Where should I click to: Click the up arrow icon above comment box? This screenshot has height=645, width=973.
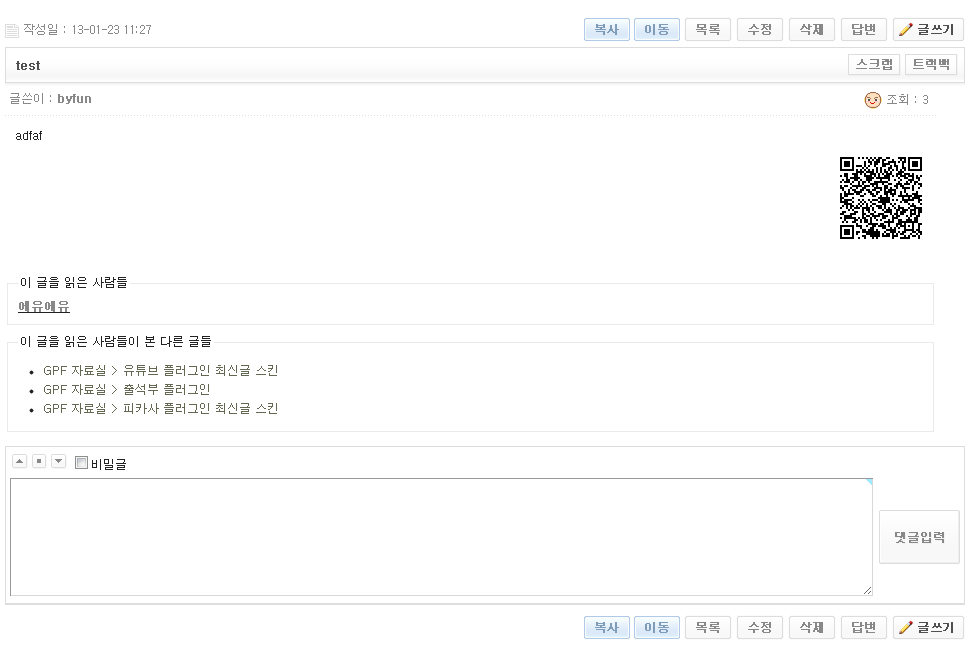click(19, 461)
